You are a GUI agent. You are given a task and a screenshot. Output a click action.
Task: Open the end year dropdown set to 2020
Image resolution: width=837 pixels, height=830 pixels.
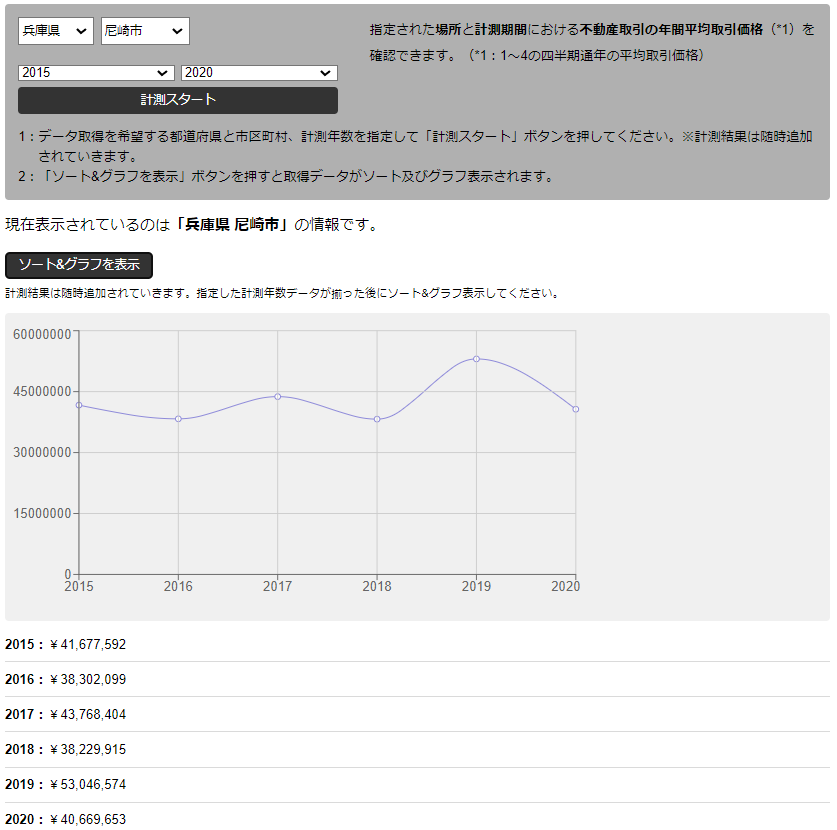point(258,72)
